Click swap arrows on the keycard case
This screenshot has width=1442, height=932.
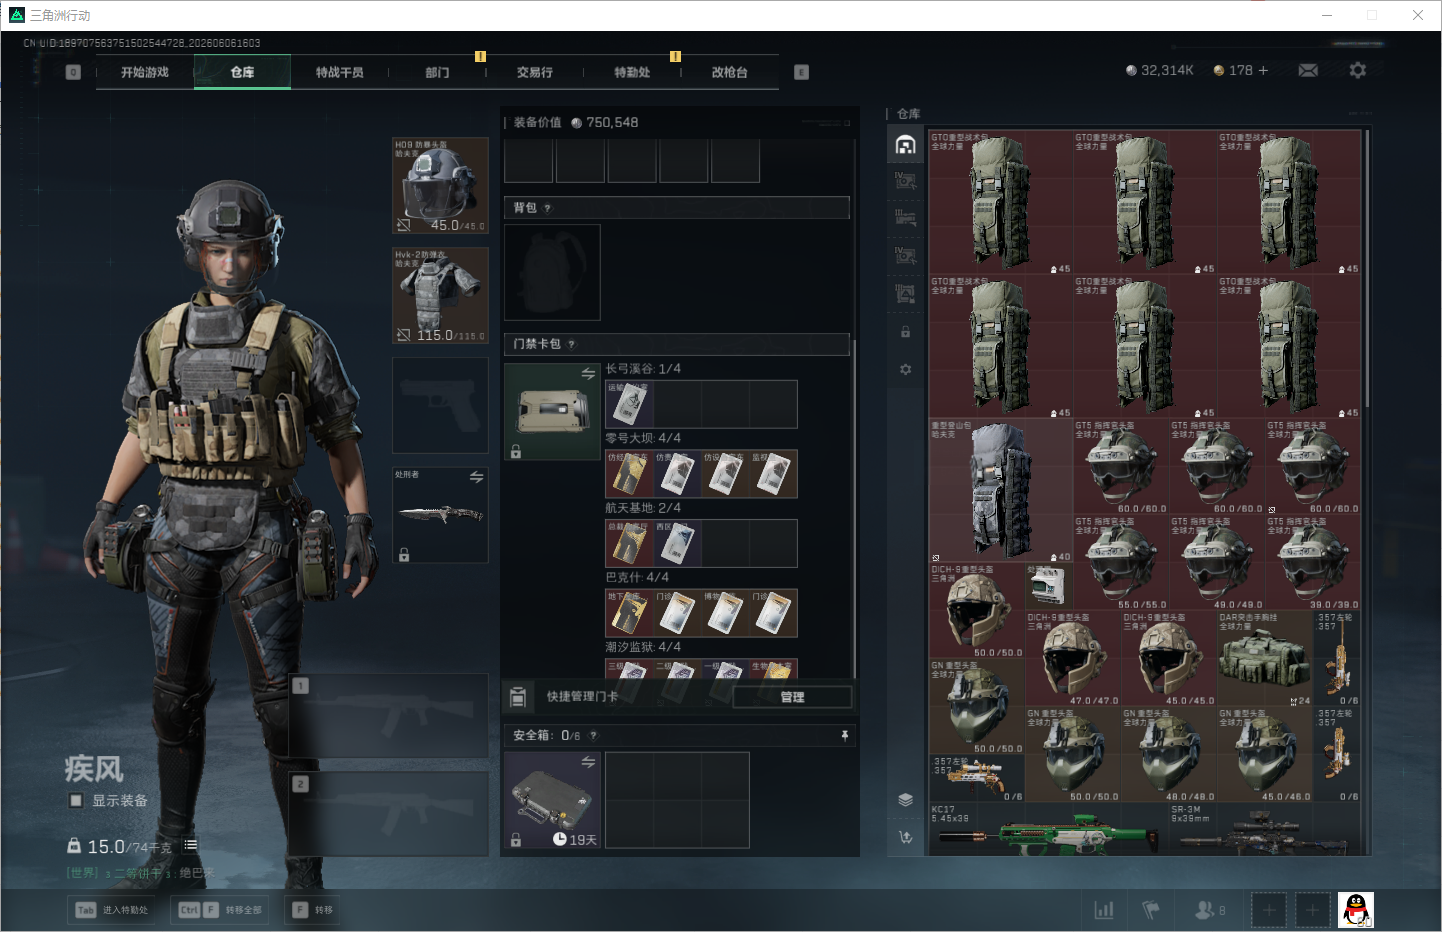588,374
